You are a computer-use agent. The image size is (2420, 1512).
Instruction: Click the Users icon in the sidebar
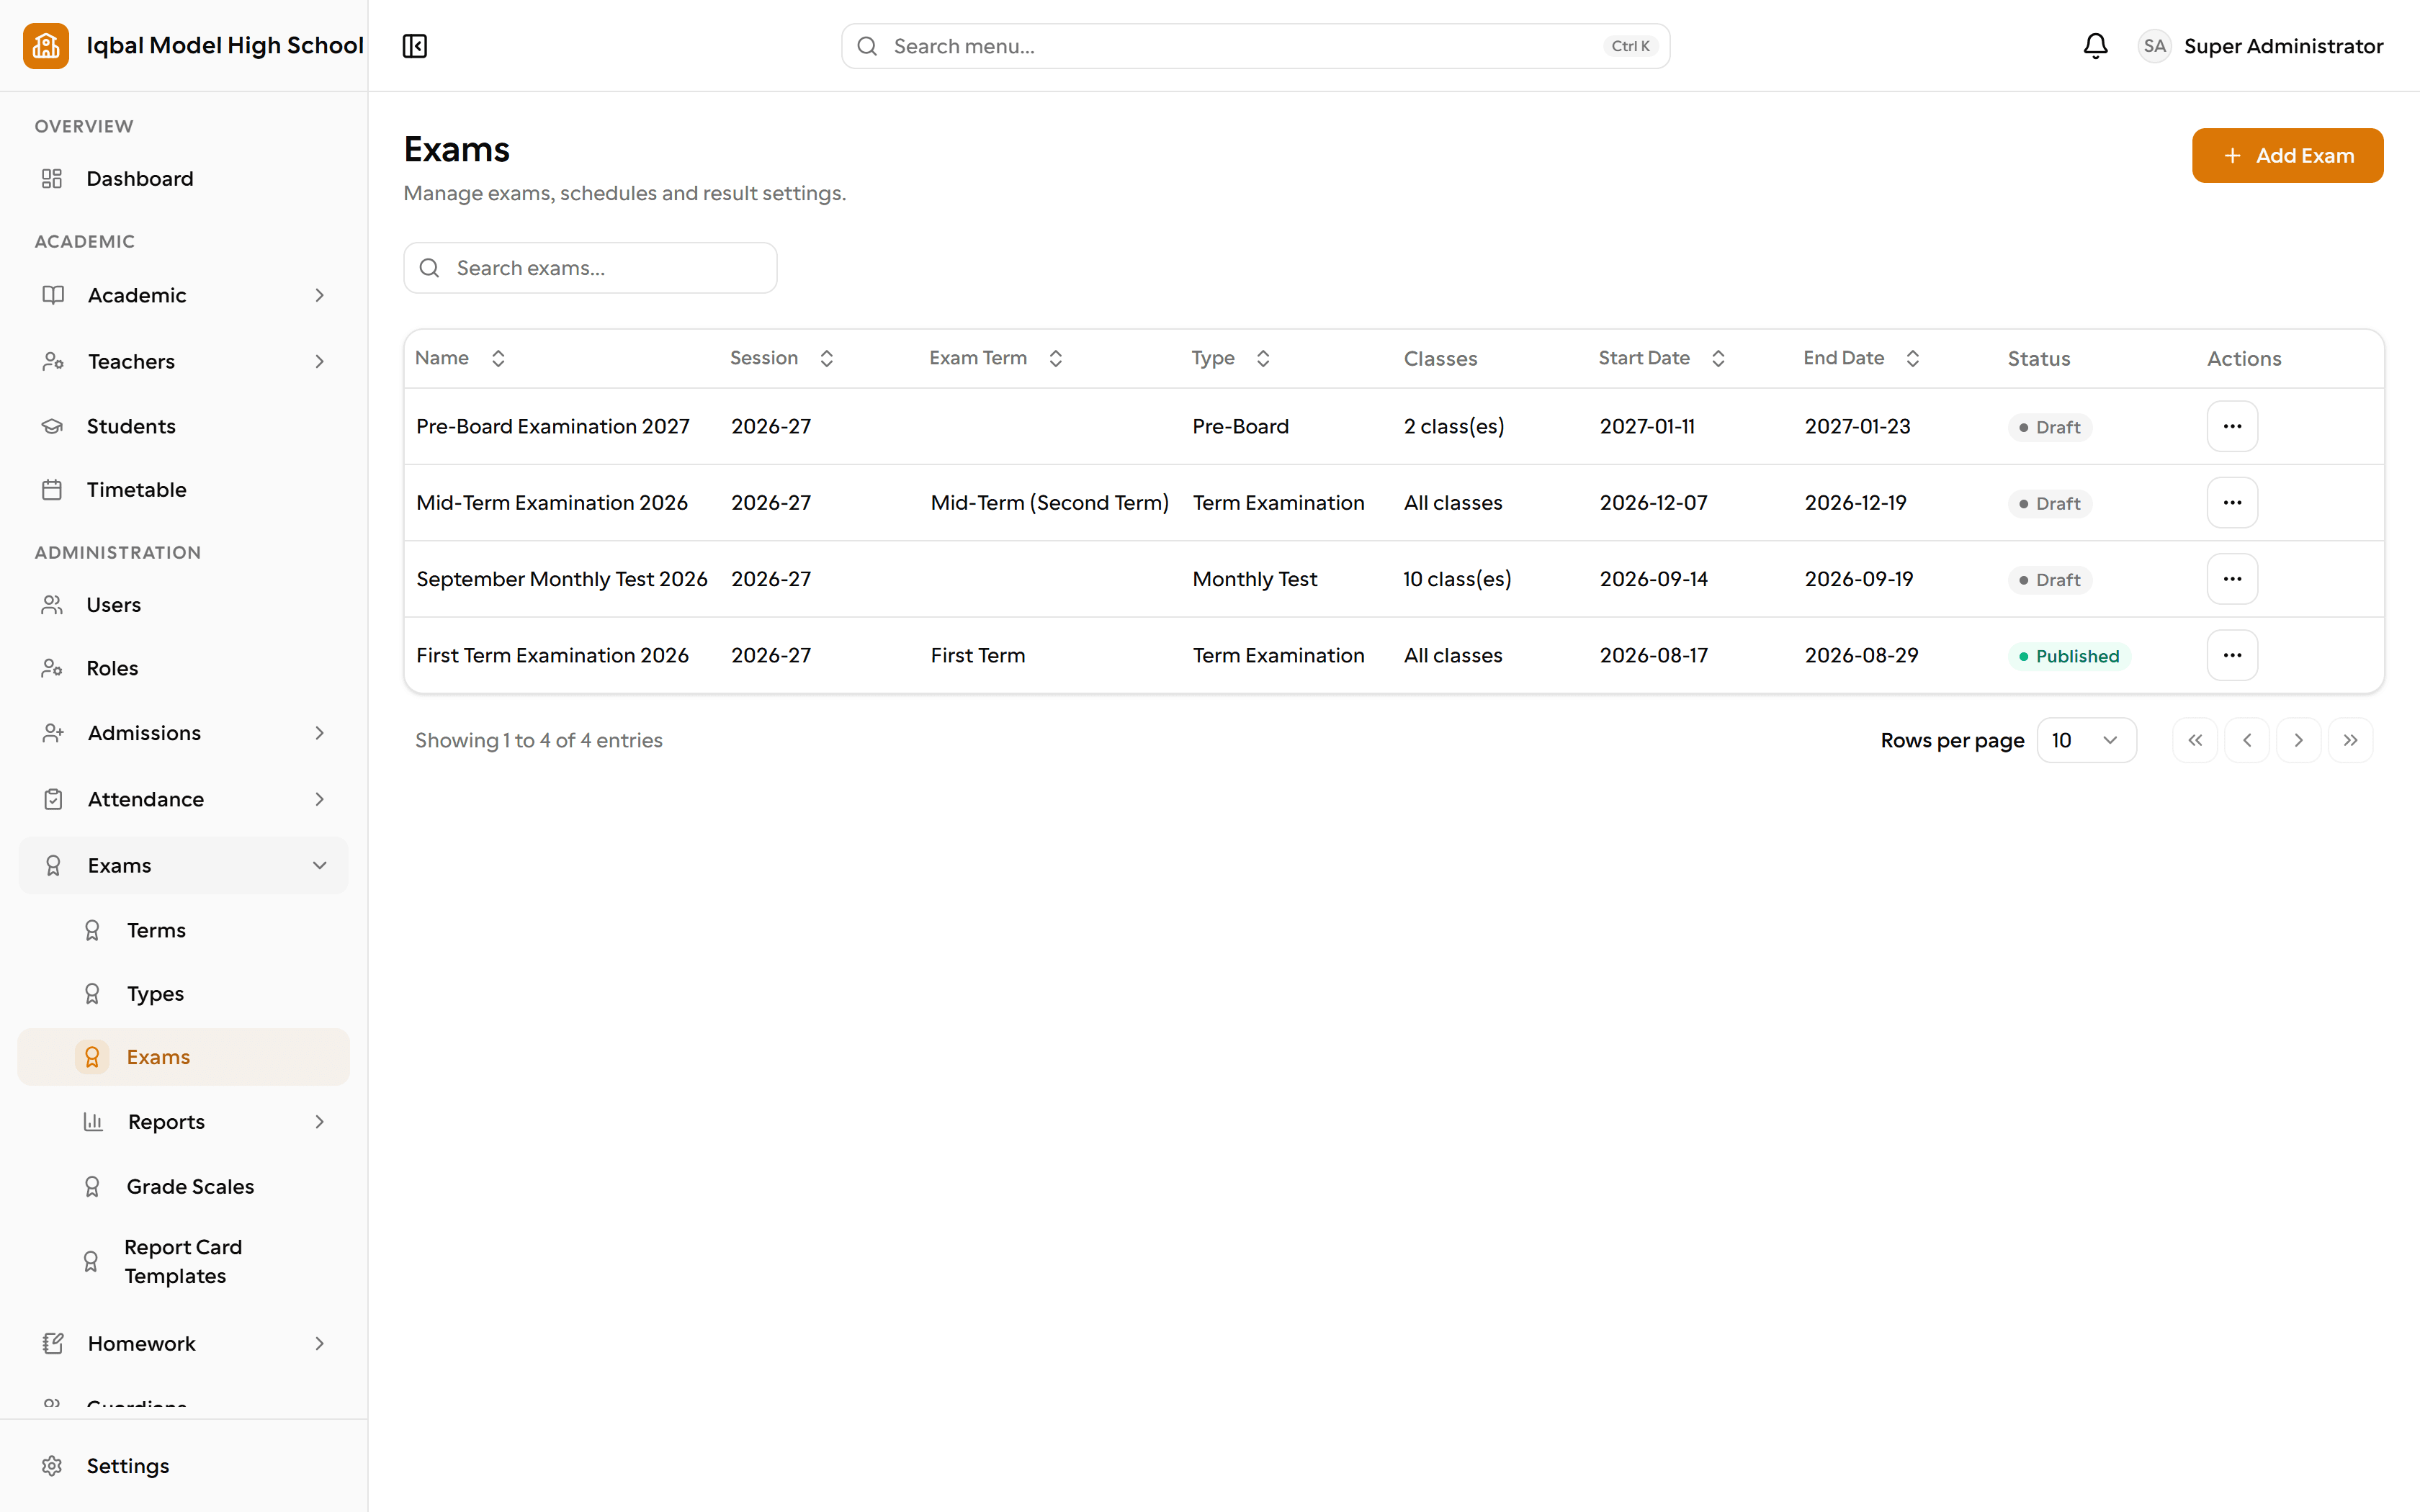tap(52, 605)
